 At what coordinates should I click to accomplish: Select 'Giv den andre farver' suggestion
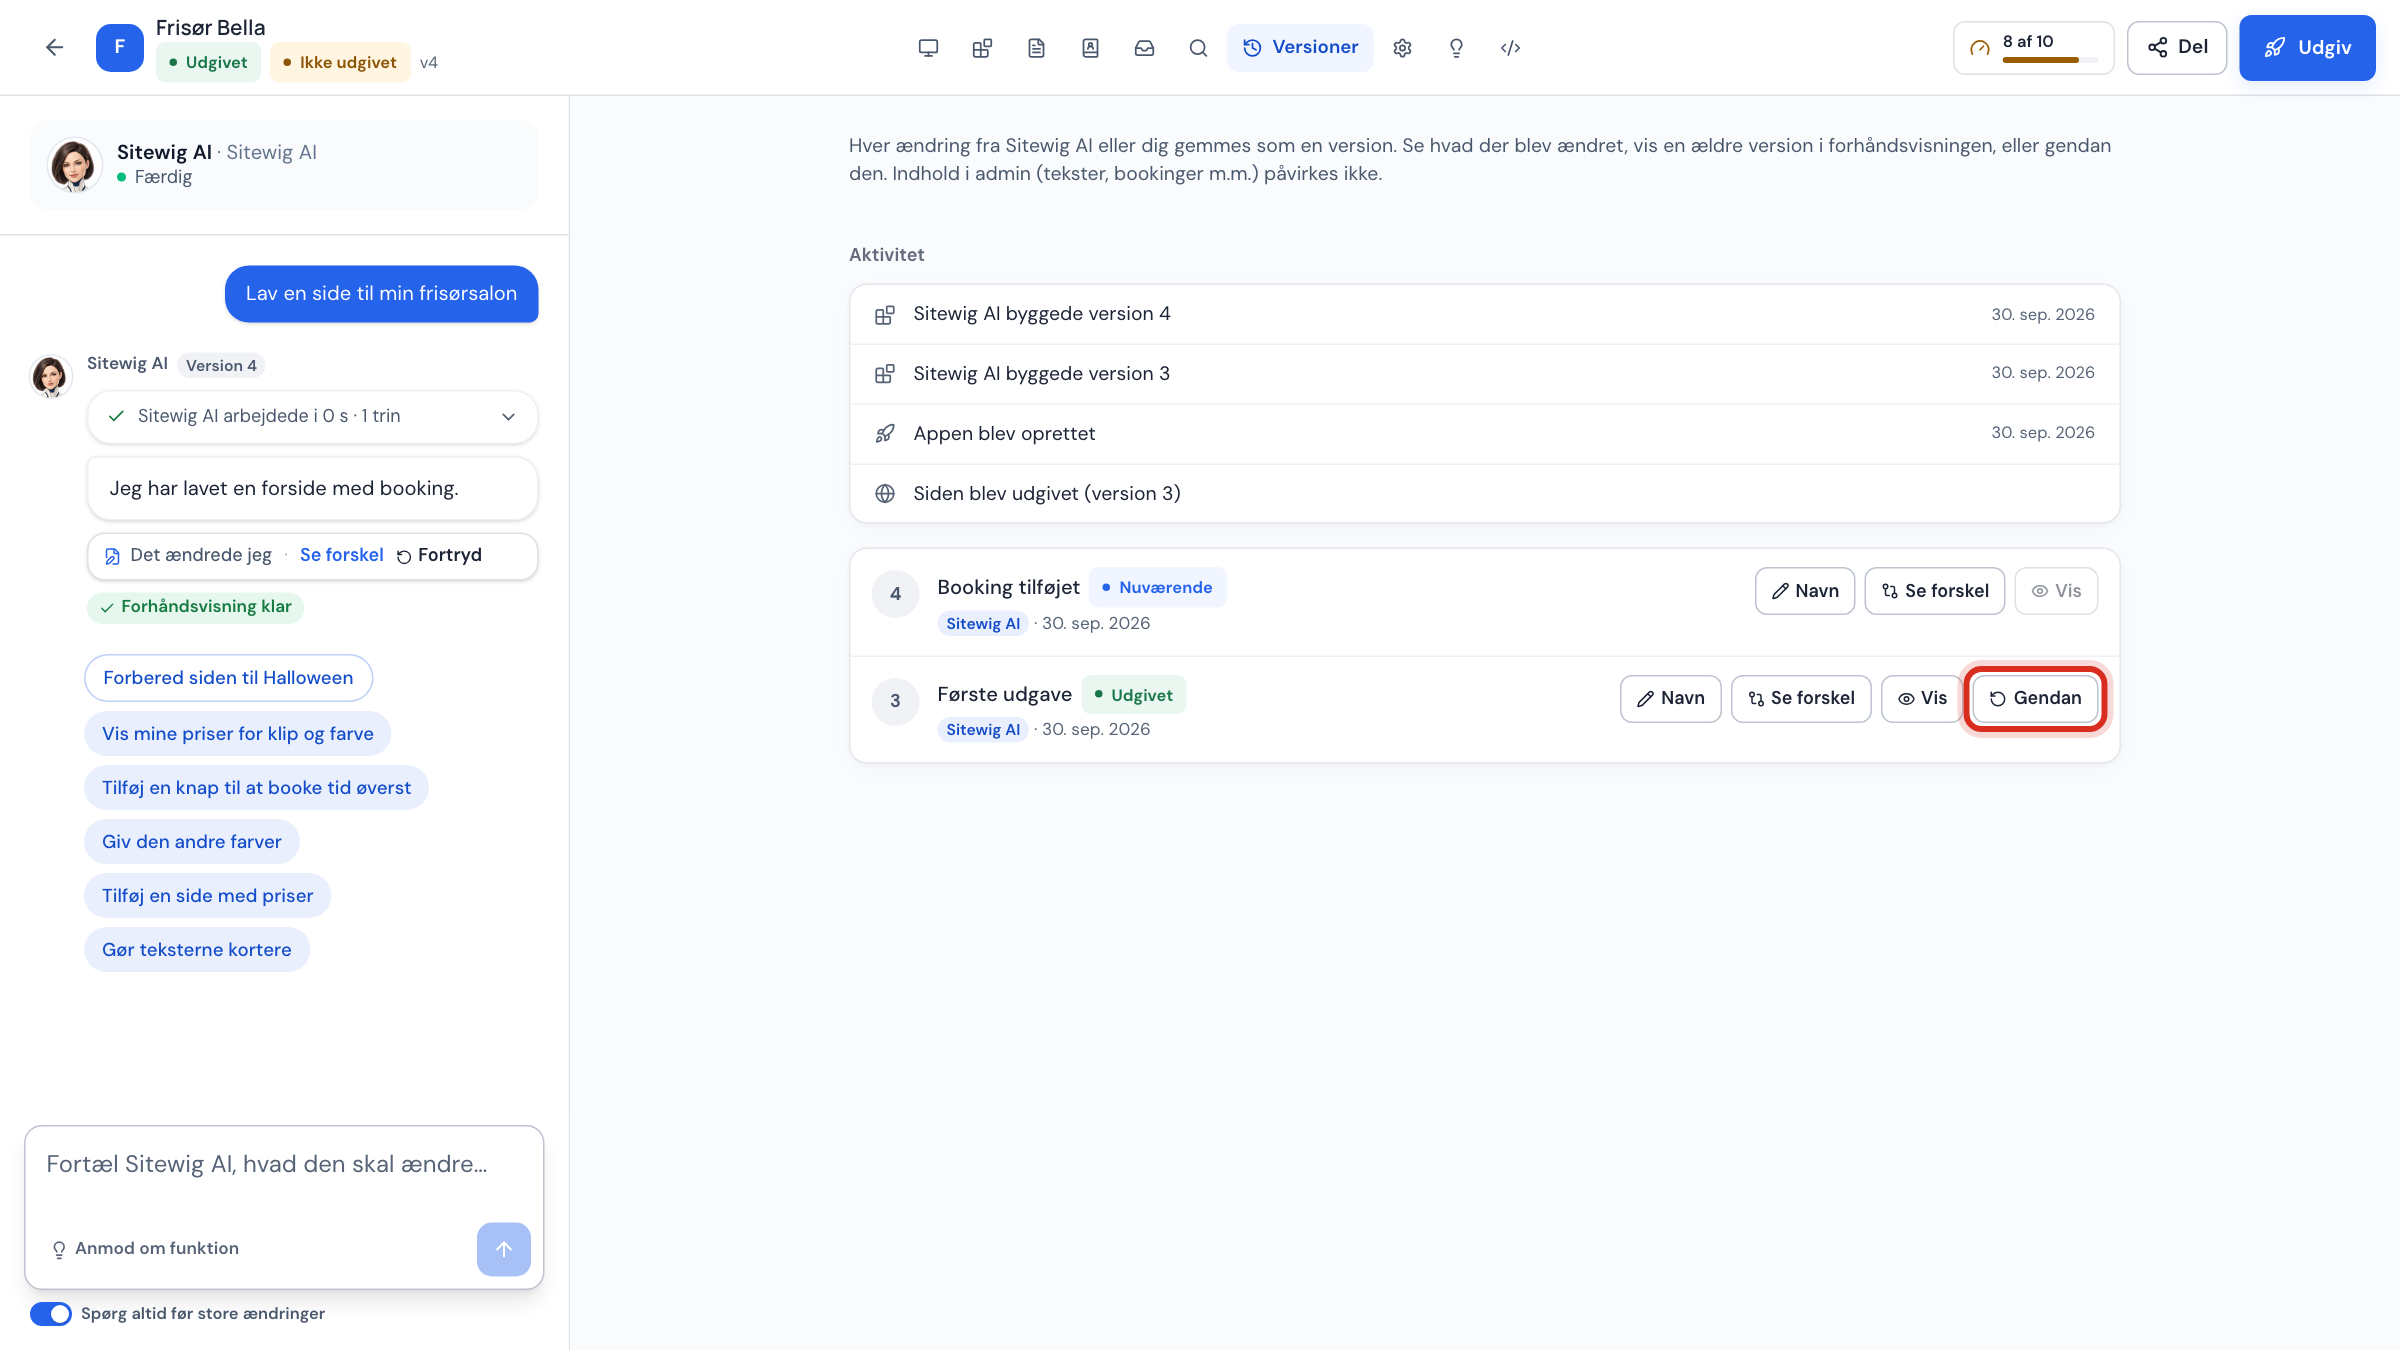click(192, 842)
